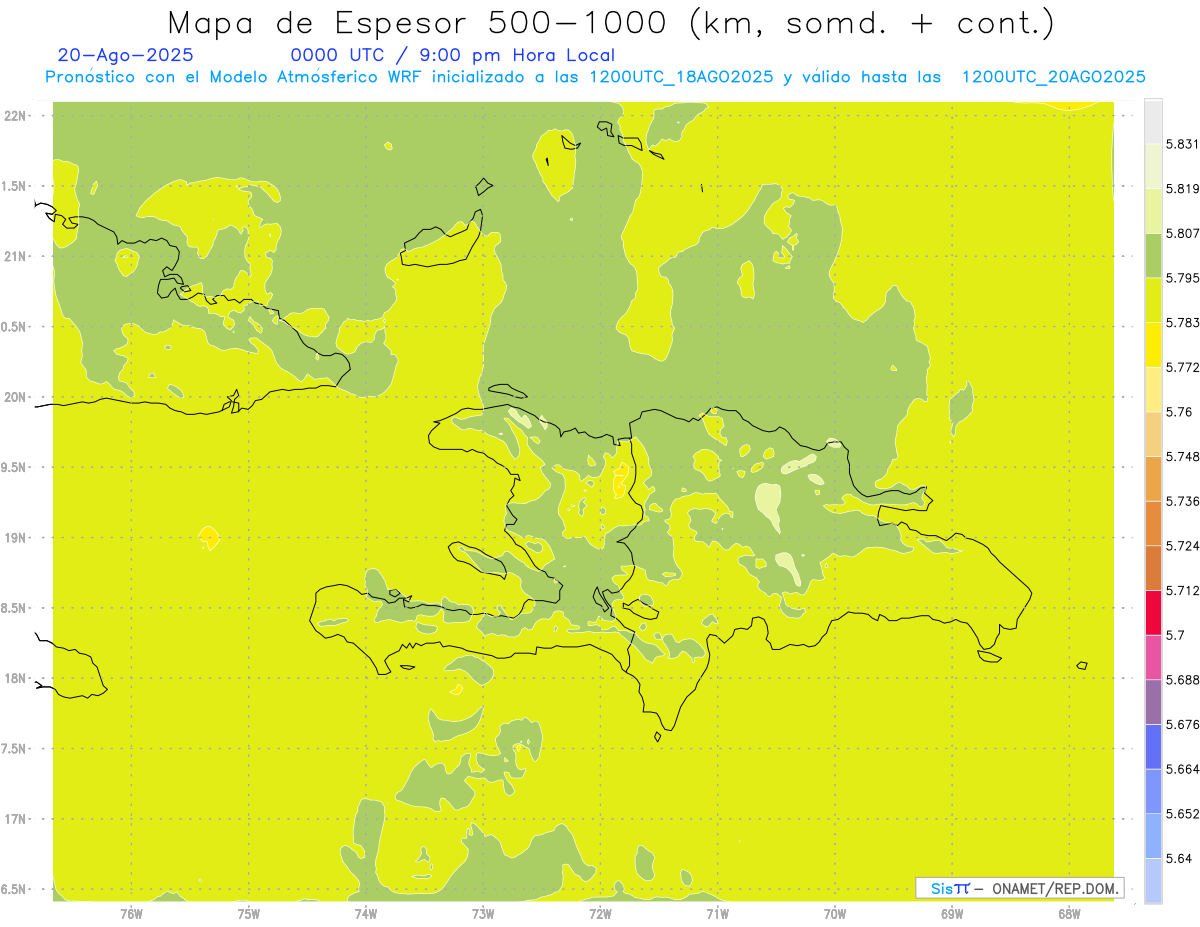Click the '20N' latitude axis label
The width and height of the screenshot is (1200, 927).
14,397
